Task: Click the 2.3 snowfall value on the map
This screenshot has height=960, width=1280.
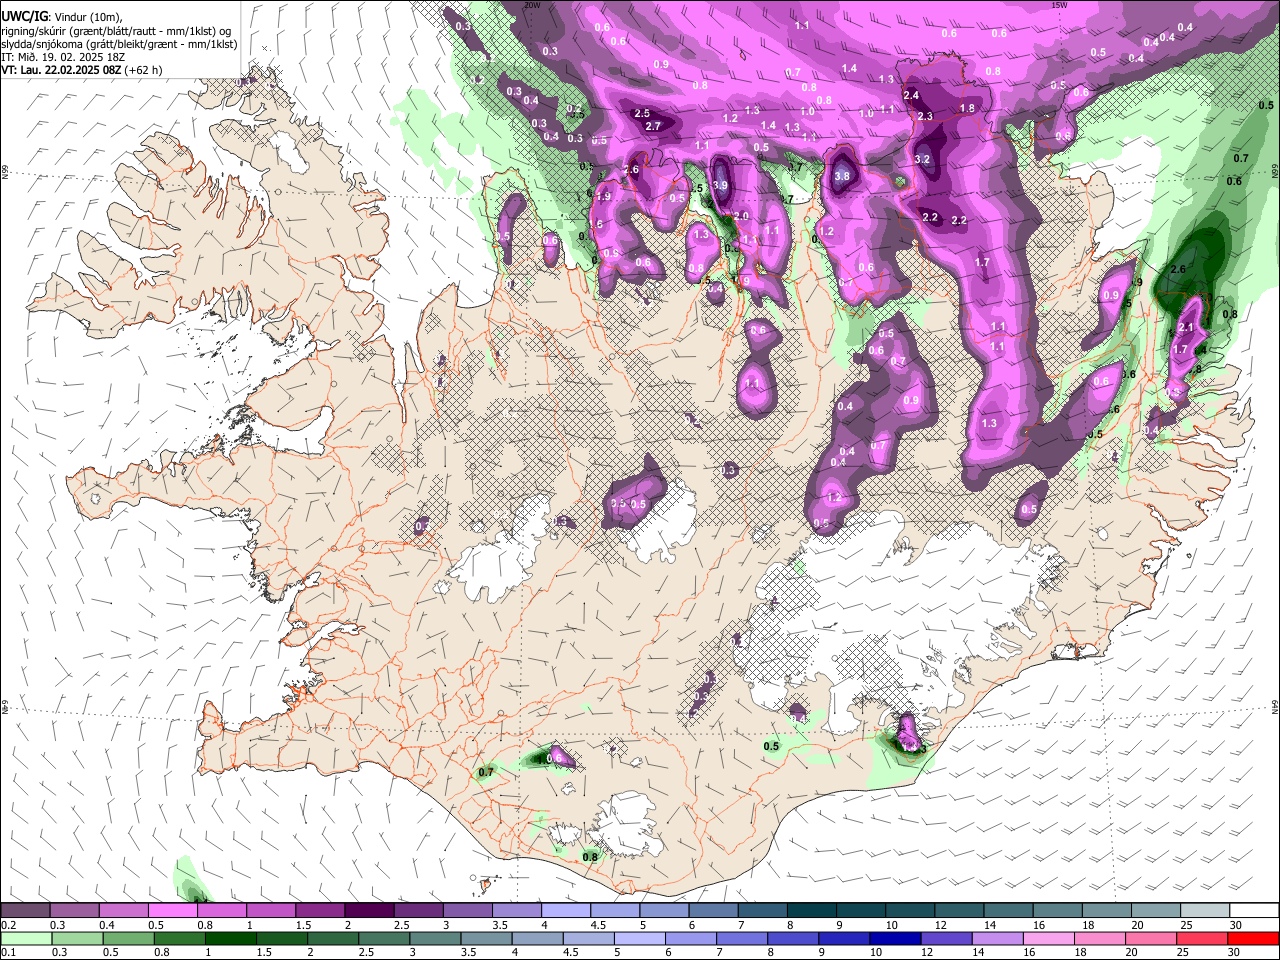Action: coord(925,116)
